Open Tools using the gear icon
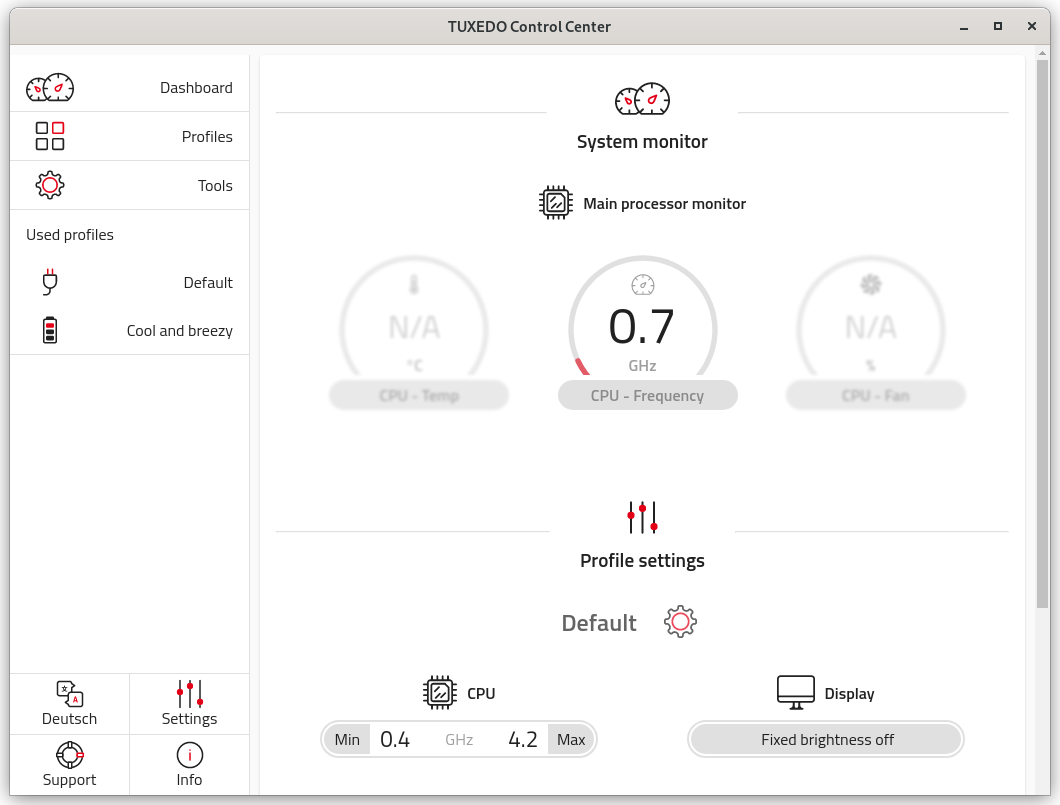This screenshot has height=805, width=1060. [x=49, y=185]
